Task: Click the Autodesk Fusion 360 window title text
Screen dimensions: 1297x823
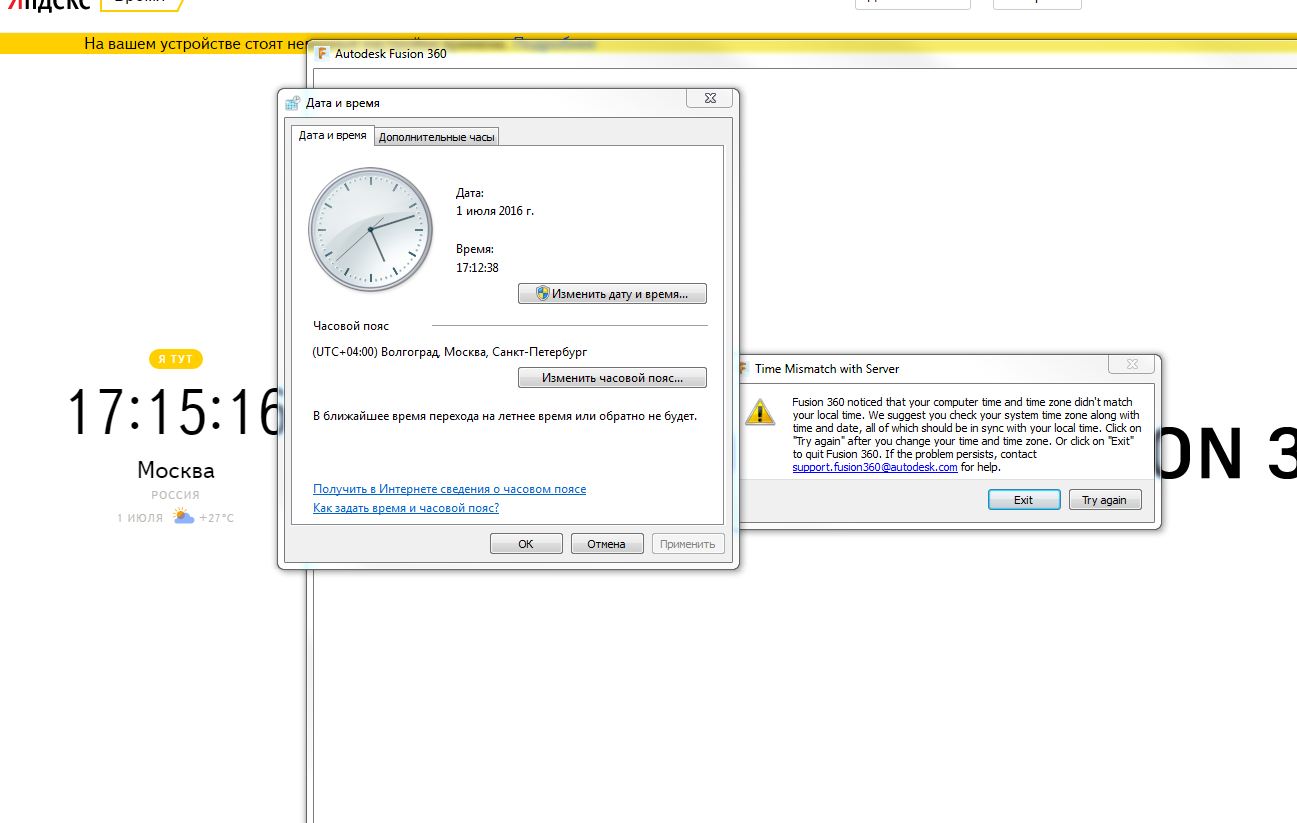Action: 391,53
